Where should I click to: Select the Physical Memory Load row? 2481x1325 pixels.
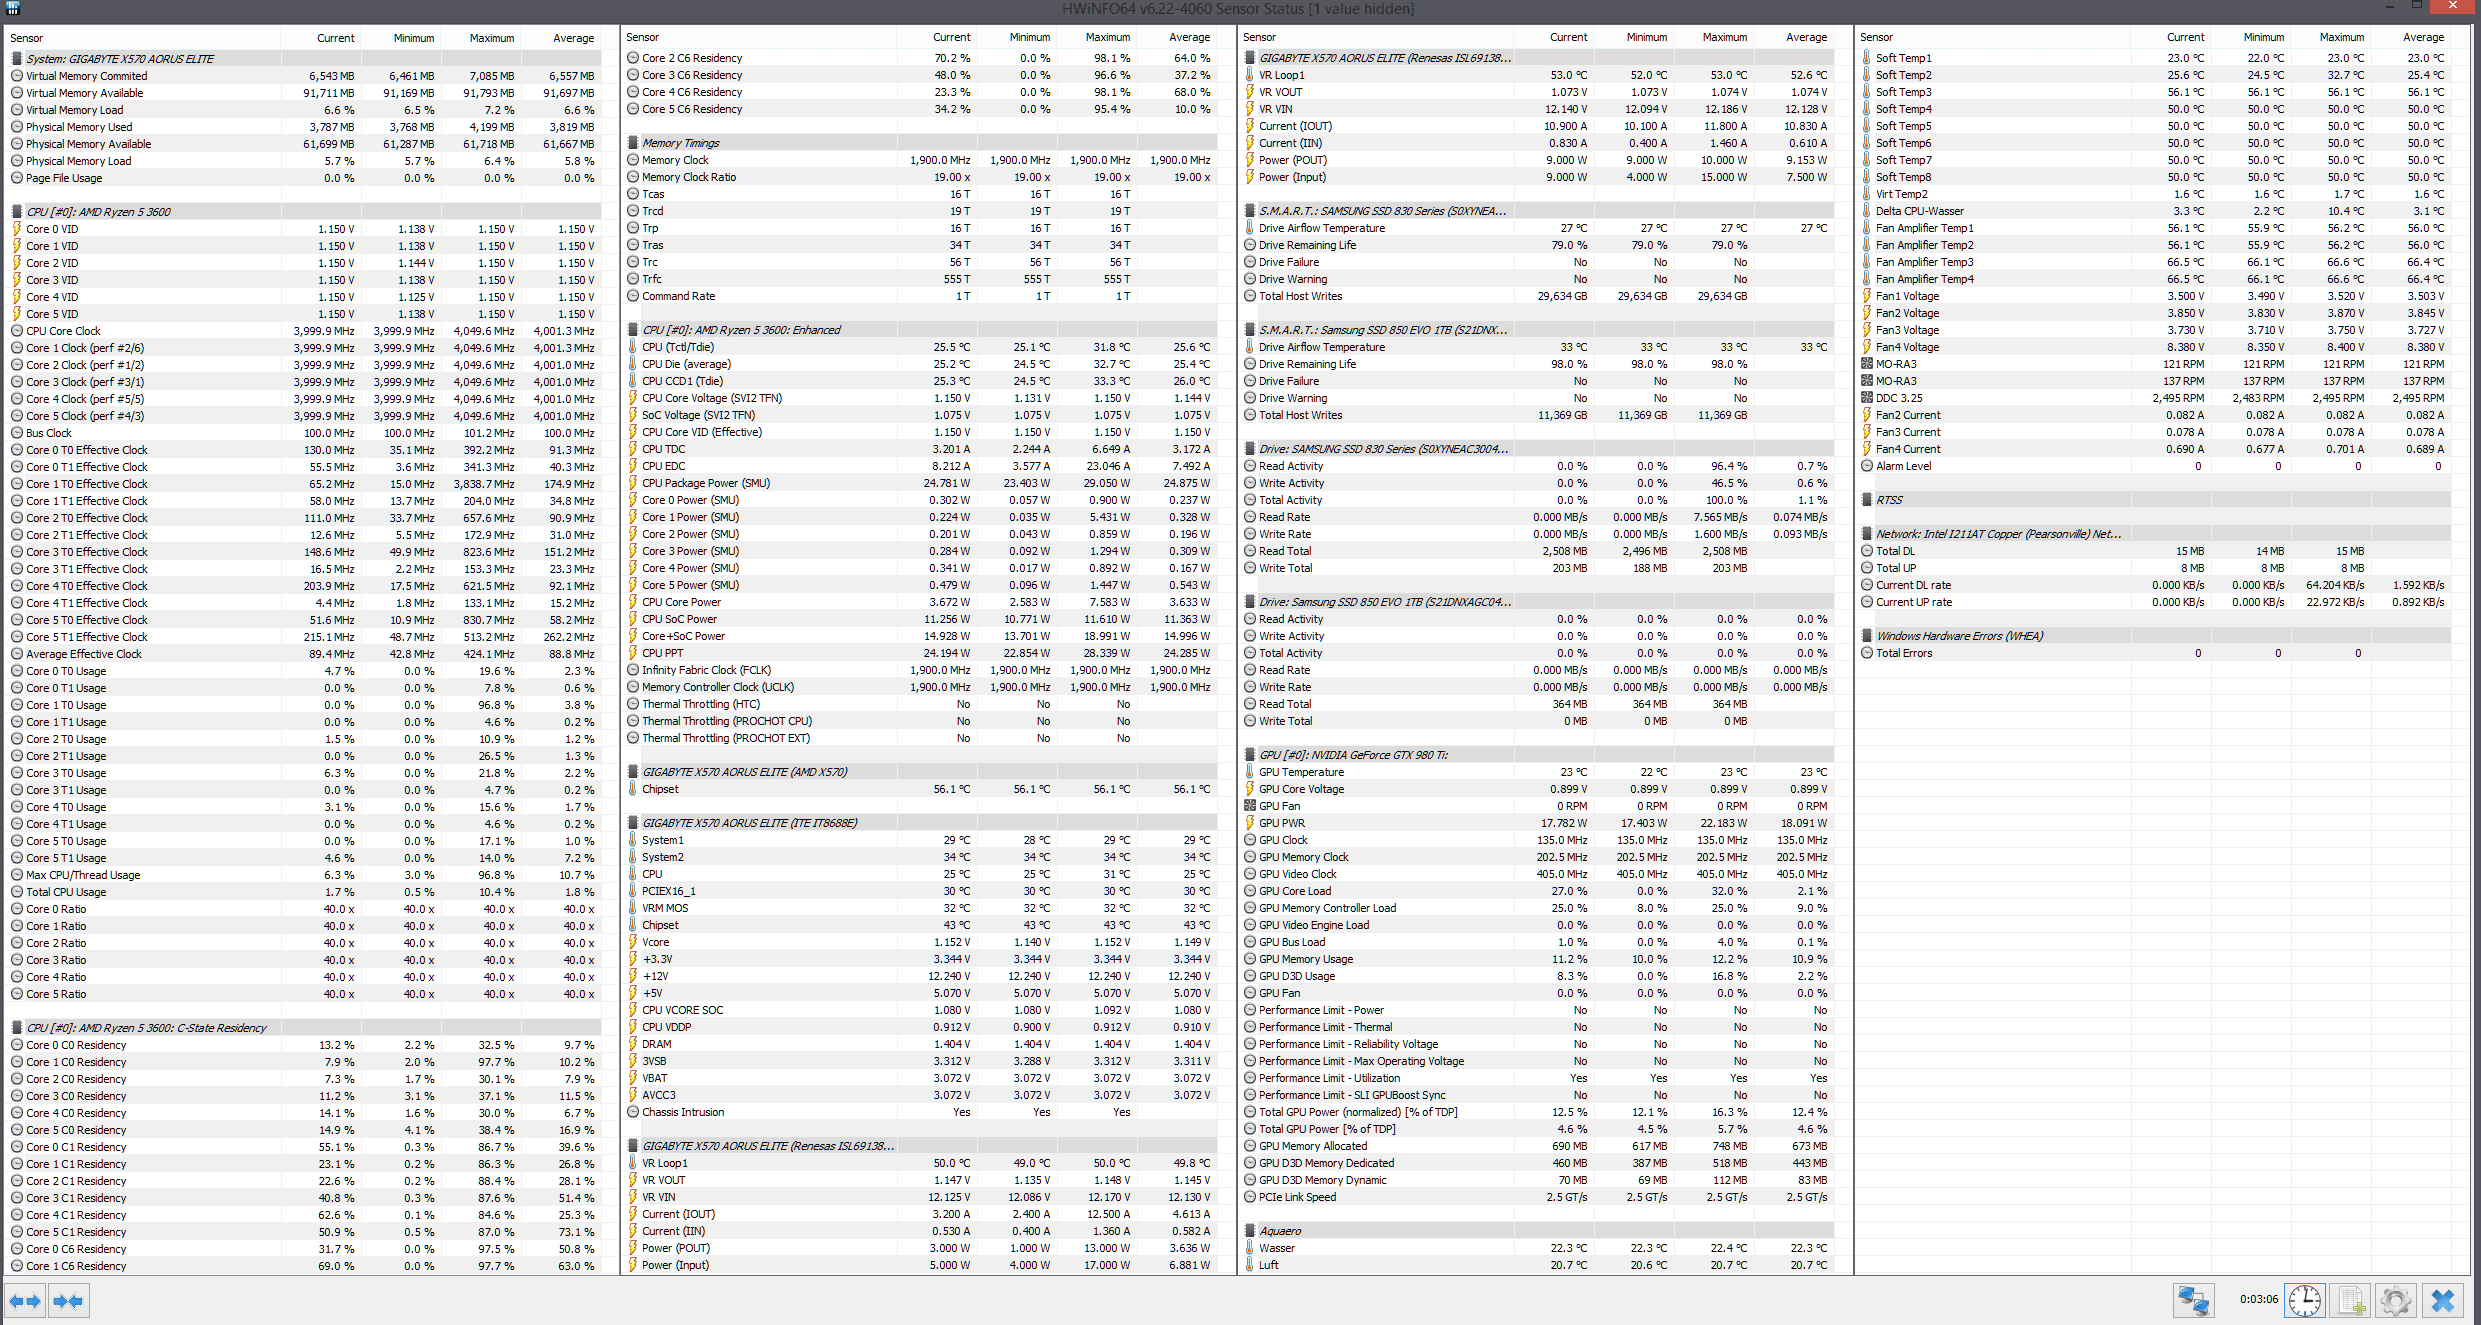tap(305, 161)
